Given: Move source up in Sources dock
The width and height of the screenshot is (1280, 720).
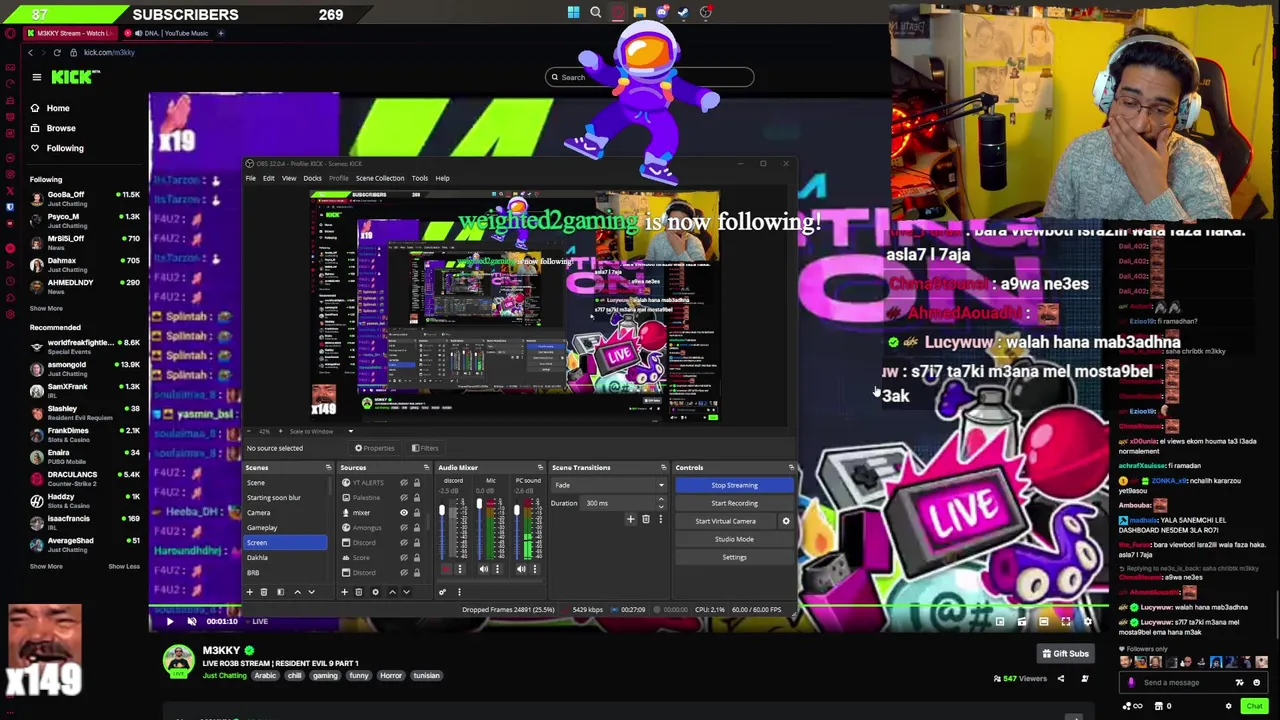Looking at the screenshot, I should coord(392,592).
